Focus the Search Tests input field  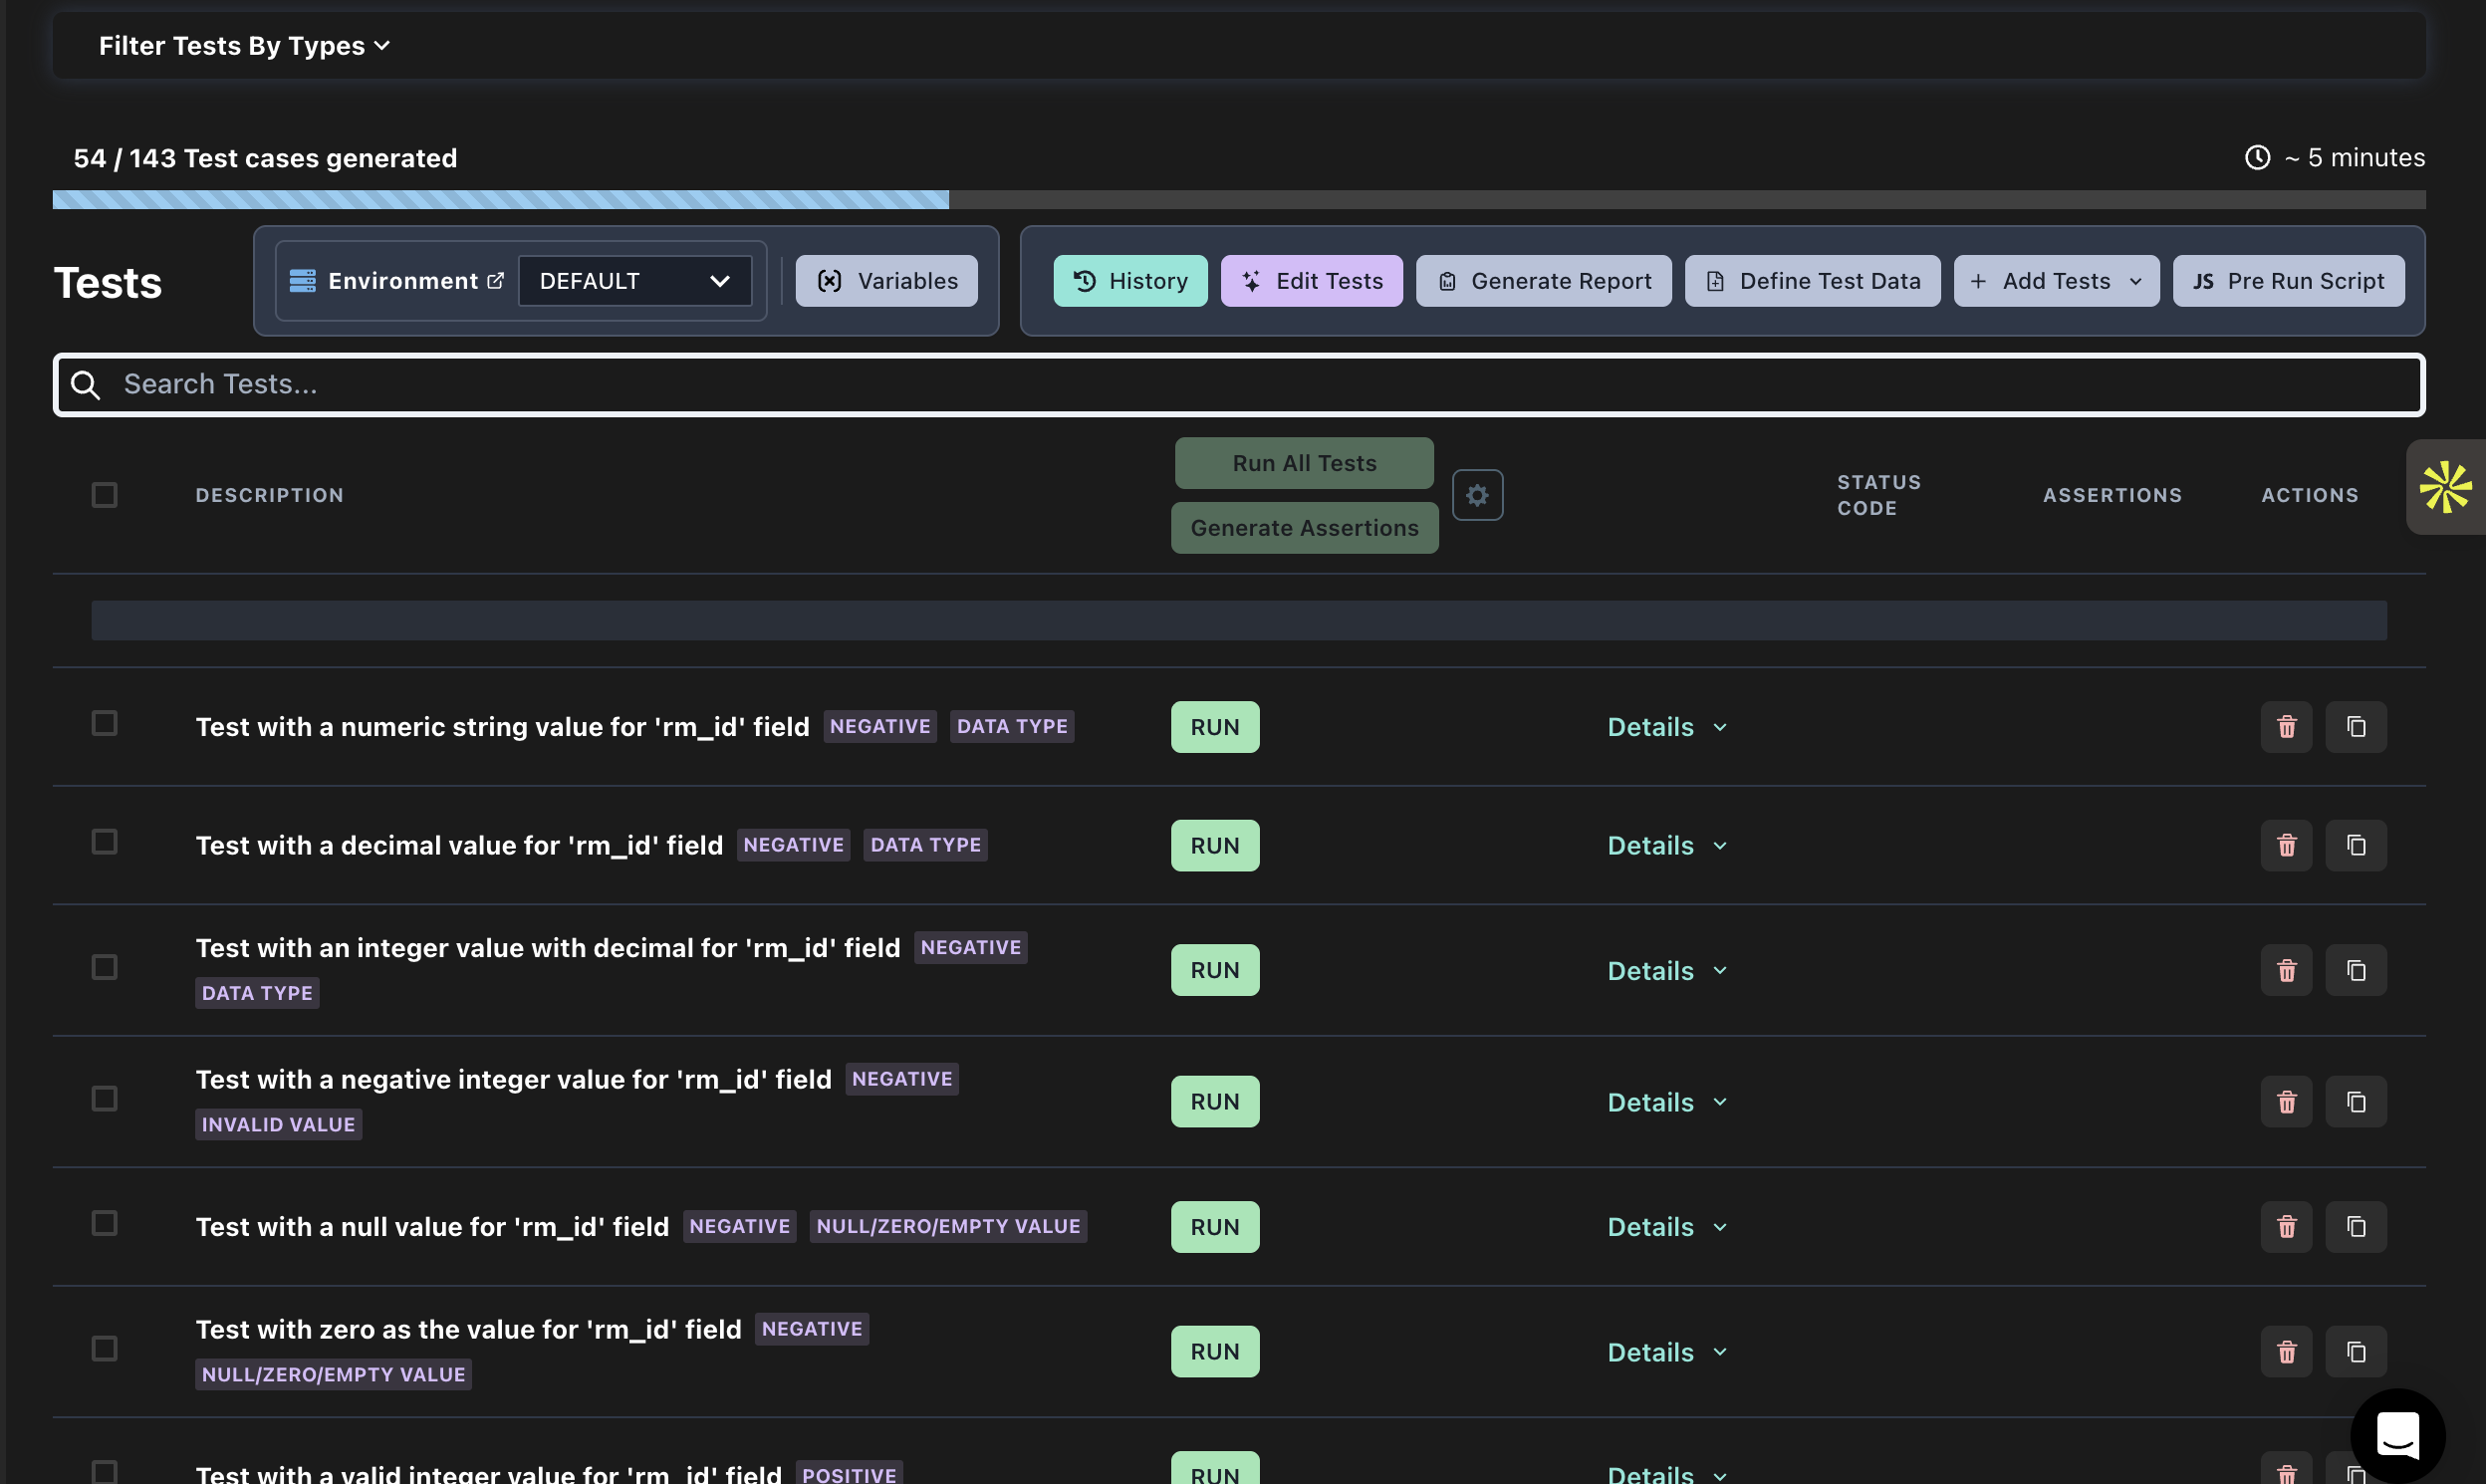pyautogui.click(x=1238, y=385)
